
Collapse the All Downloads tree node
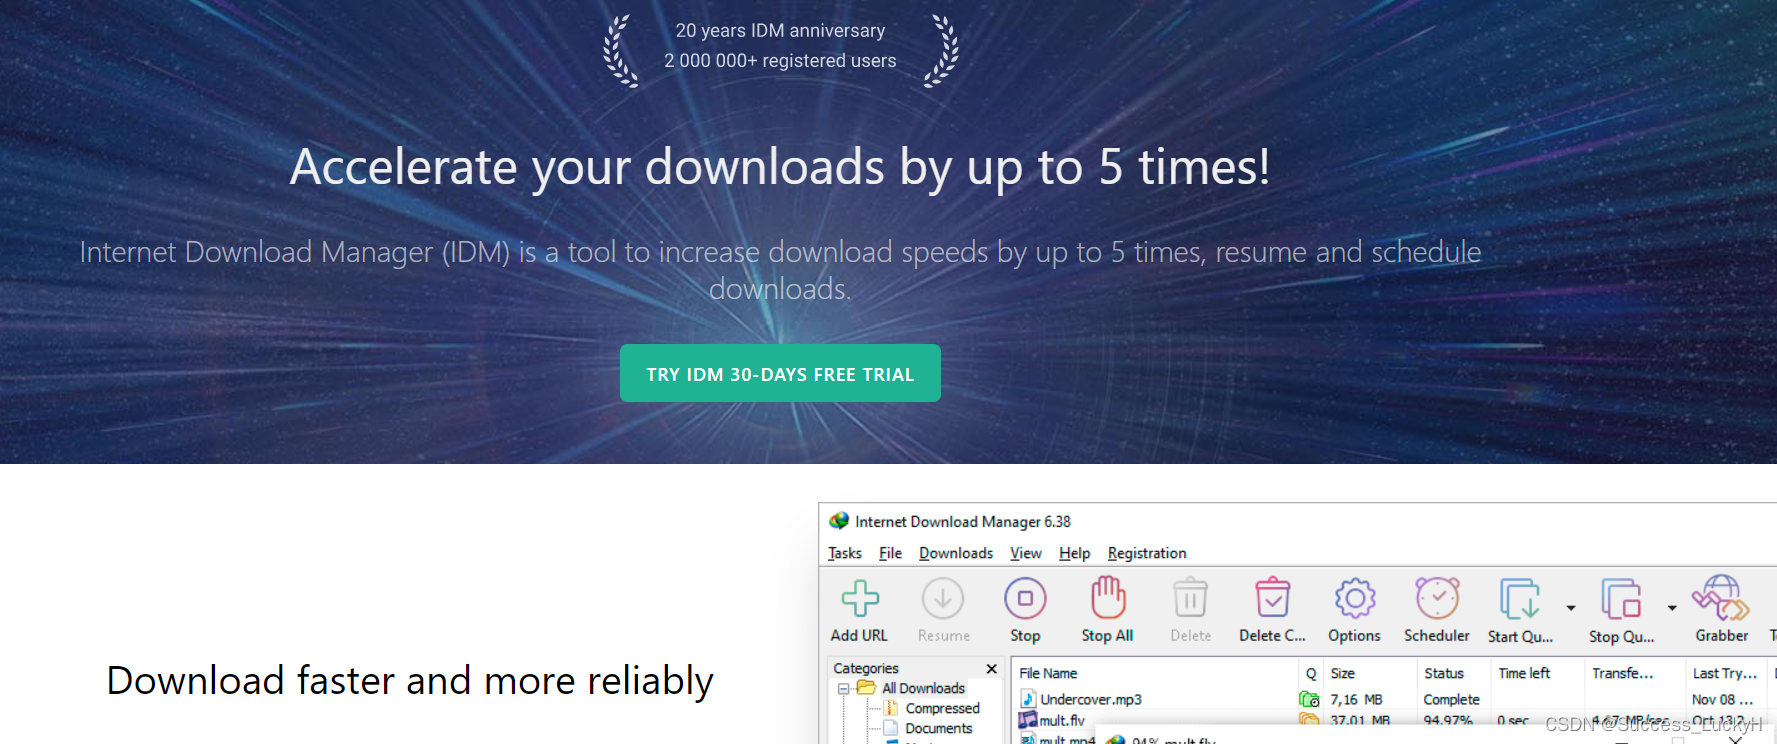(844, 688)
